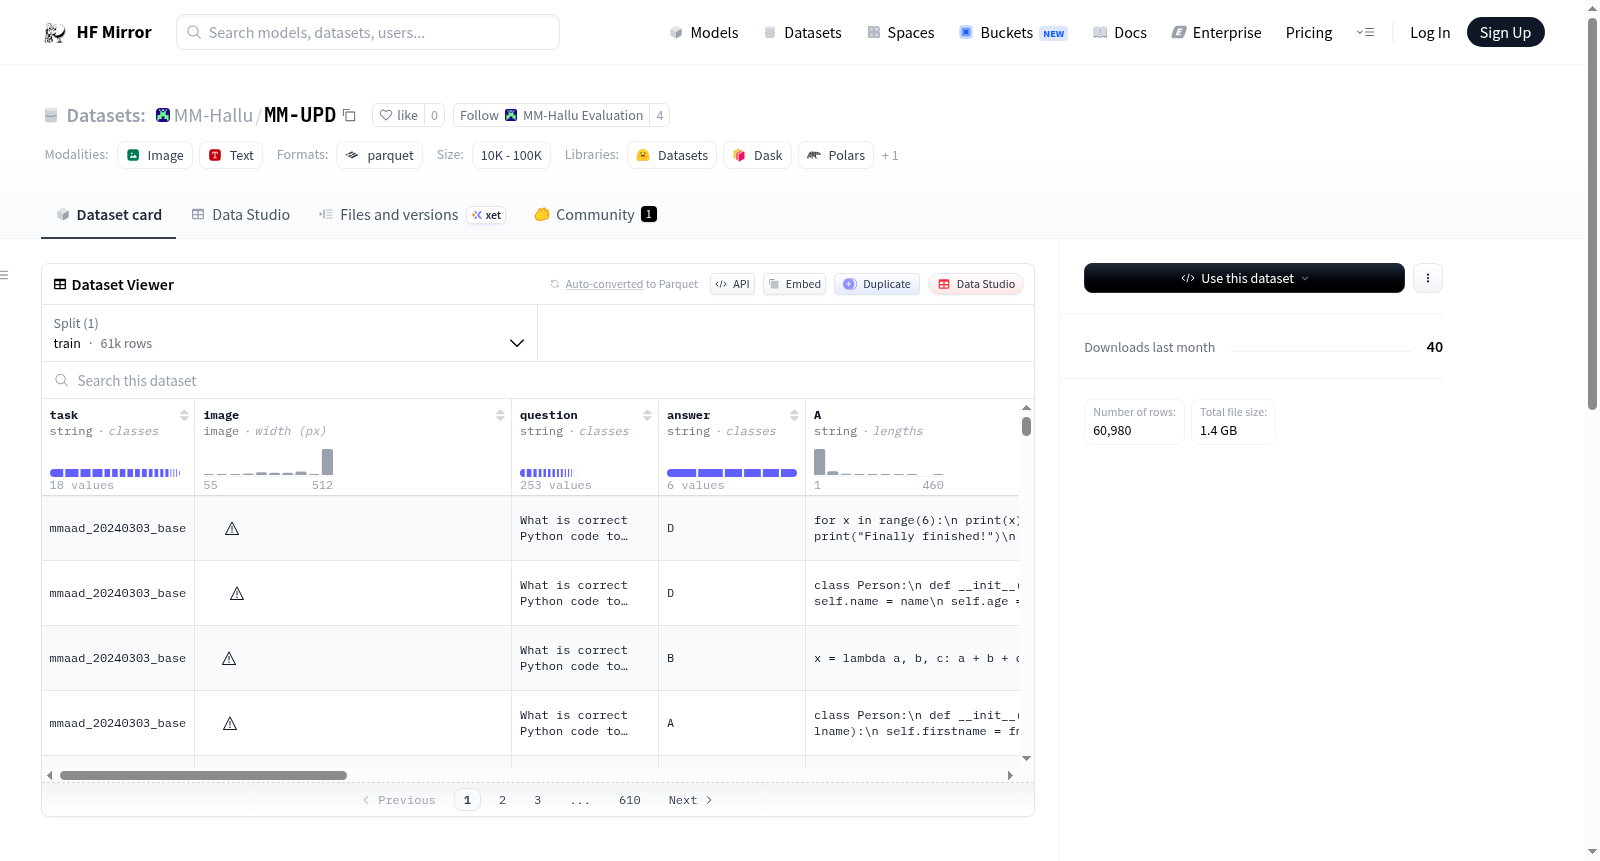Open the Embed viewer button
Viewport: 1600px width, 861px height.
click(x=795, y=284)
